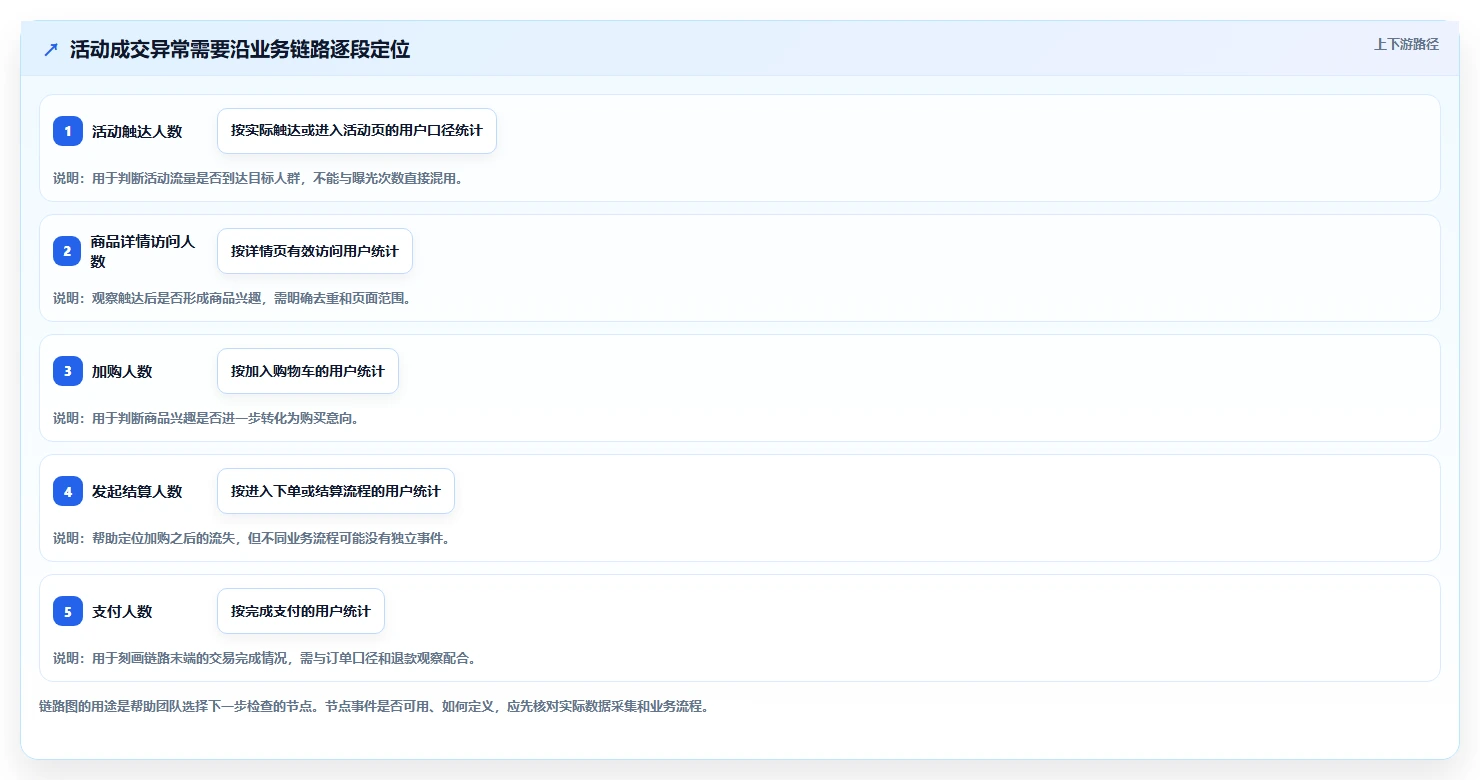Click the 按详情页有效访问用户统计 chip

click(x=315, y=251)
